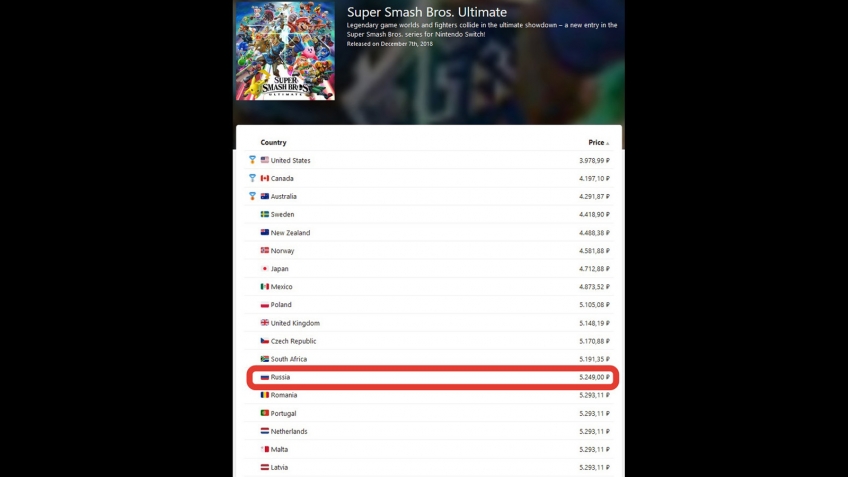Click the Russia flag icon
The height and width of the screenshot is (477, 848).
(x=264, y=377)
